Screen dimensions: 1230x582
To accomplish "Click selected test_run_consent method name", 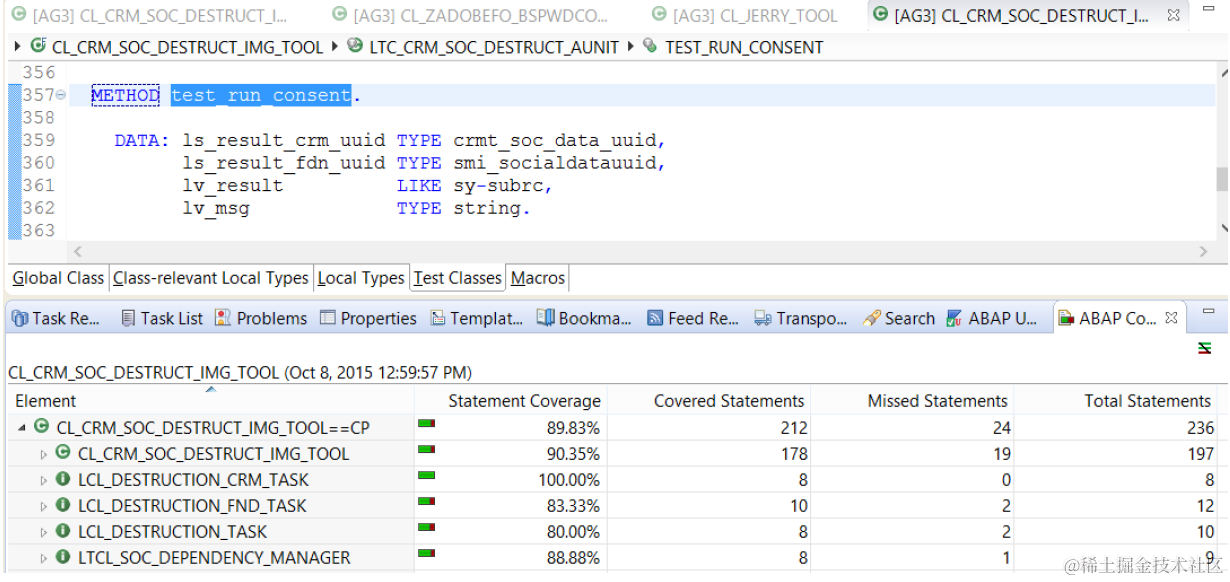I will pos(261,95).
